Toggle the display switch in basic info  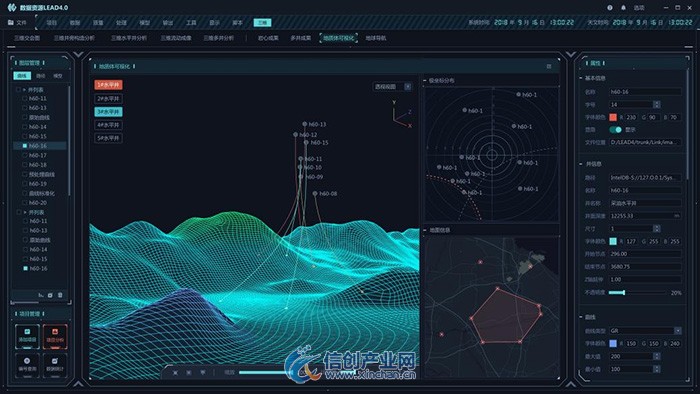pos(616,129)
